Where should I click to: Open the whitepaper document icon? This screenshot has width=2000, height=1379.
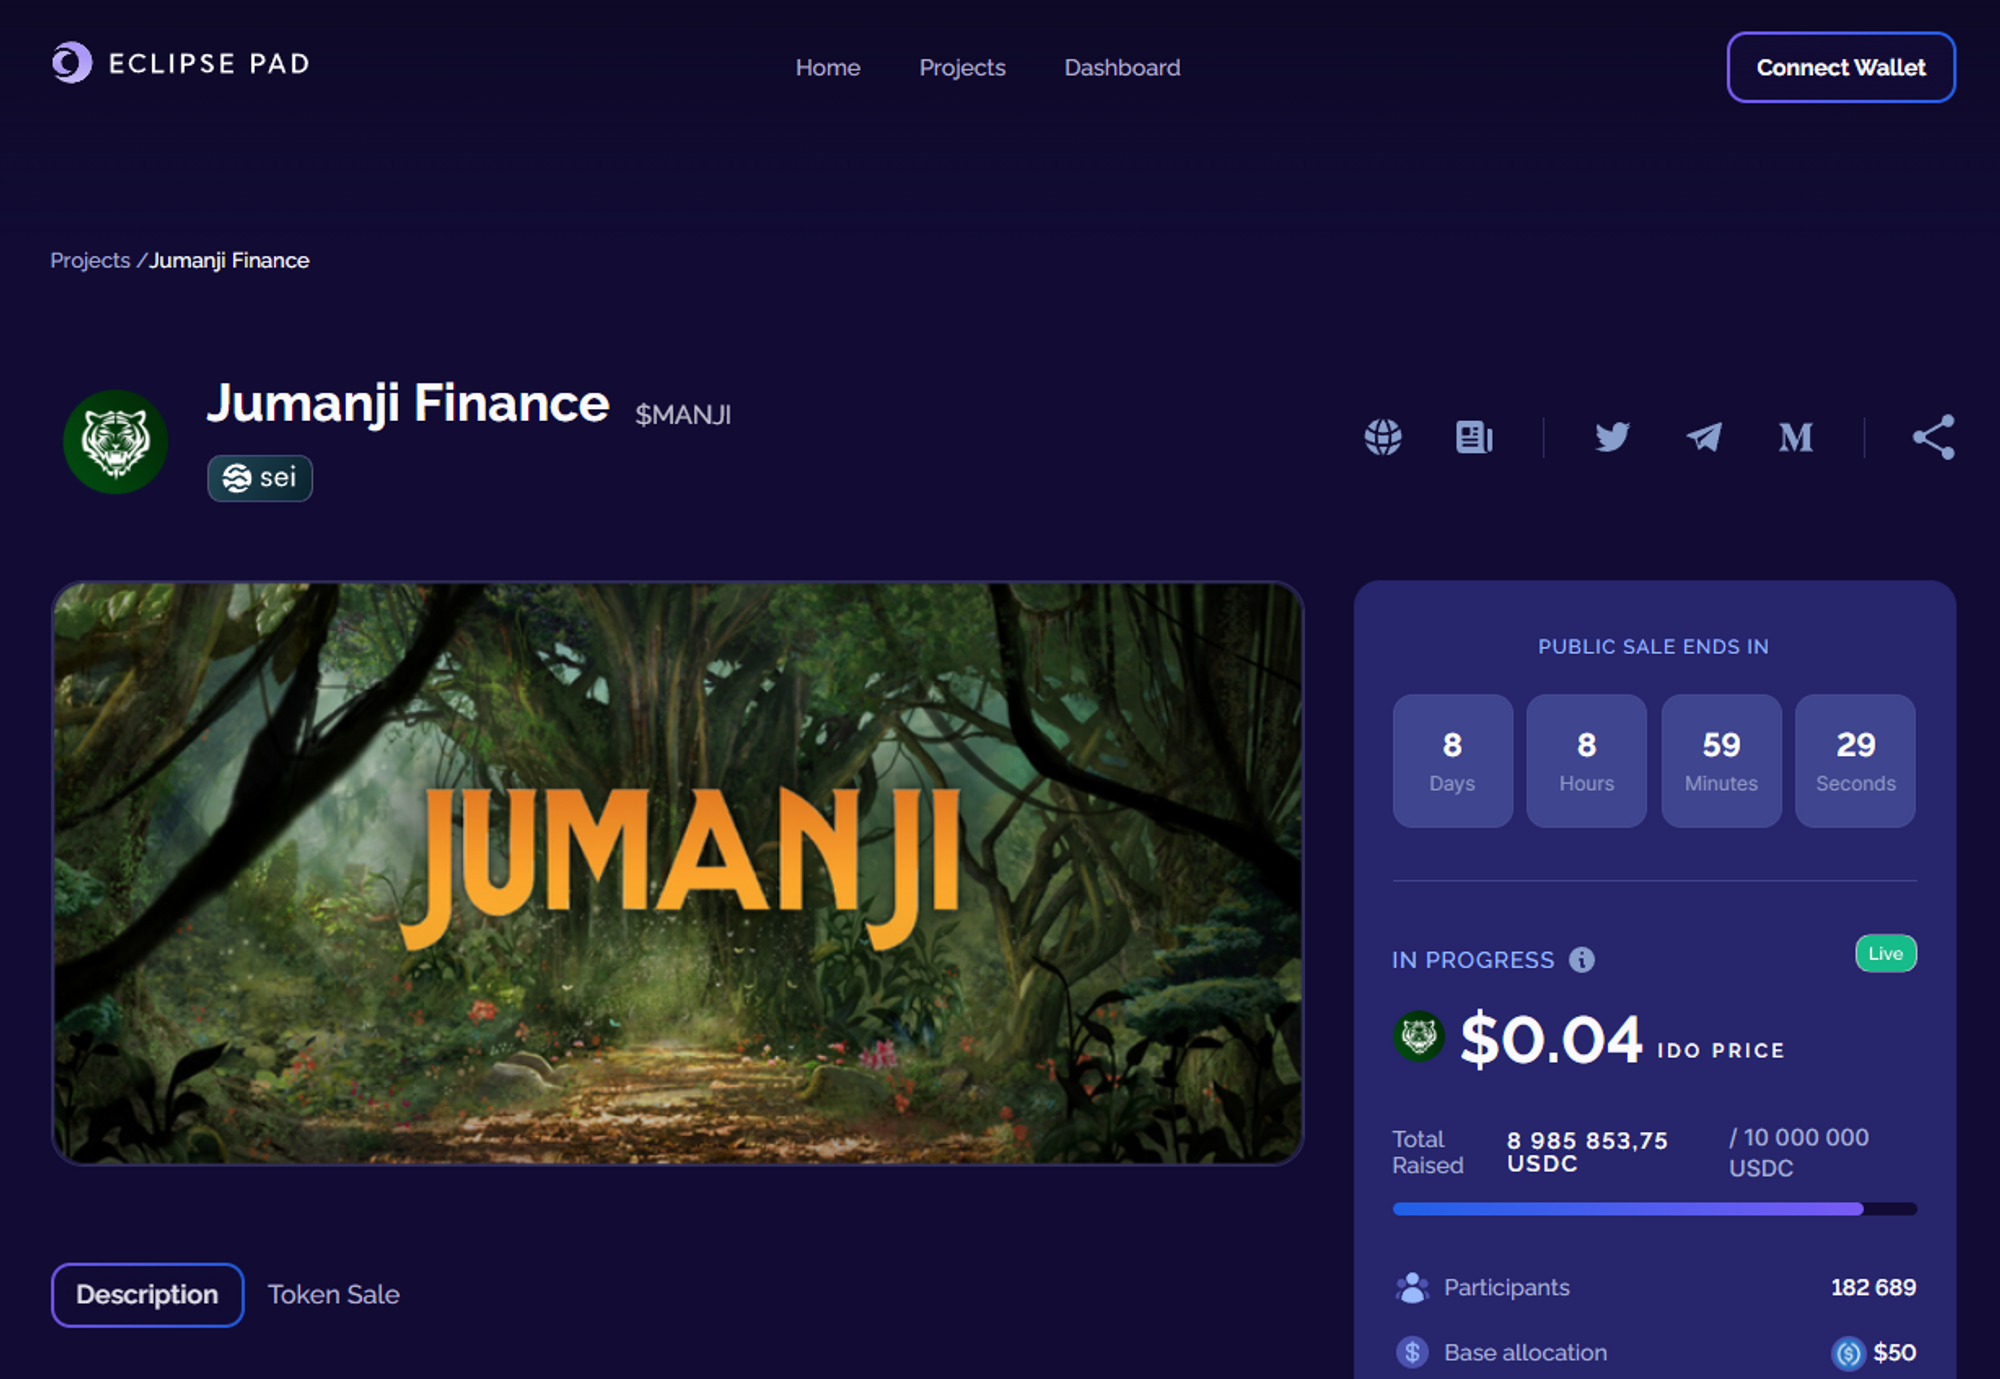pyautogui.click(x=1474, y=437)
